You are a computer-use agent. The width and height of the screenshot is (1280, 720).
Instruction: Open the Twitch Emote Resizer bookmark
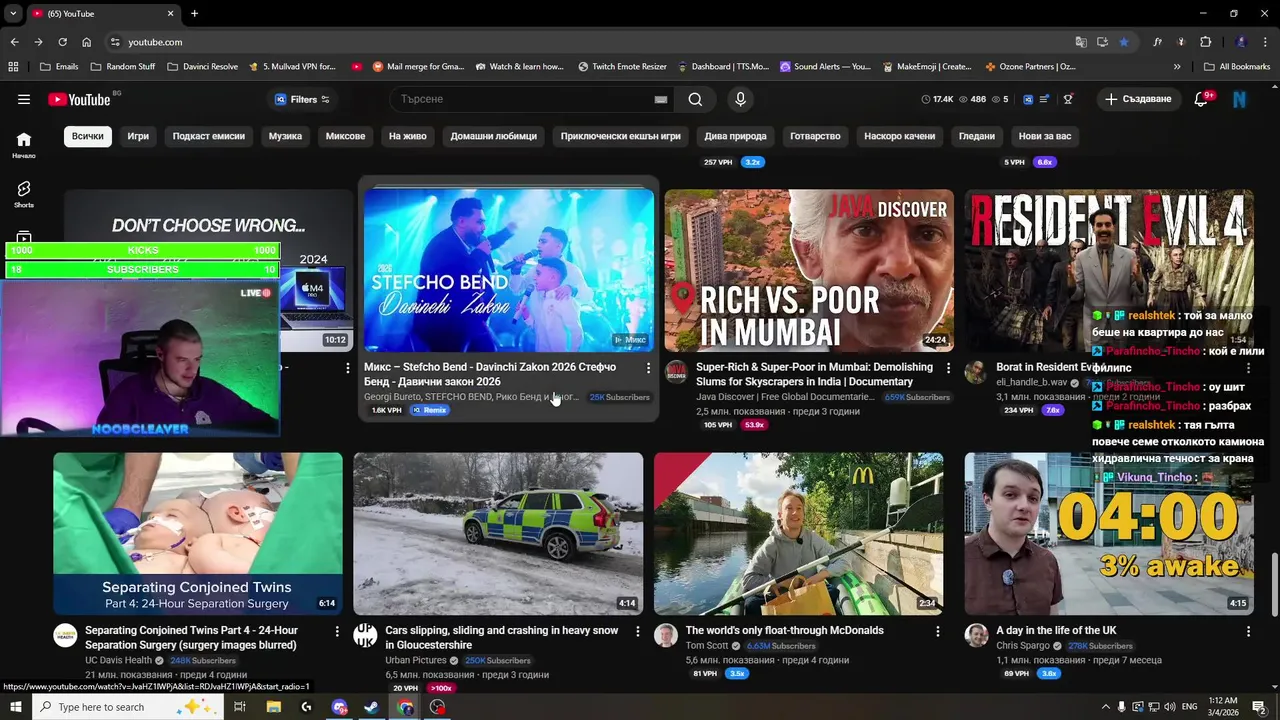tap(622, 67)
